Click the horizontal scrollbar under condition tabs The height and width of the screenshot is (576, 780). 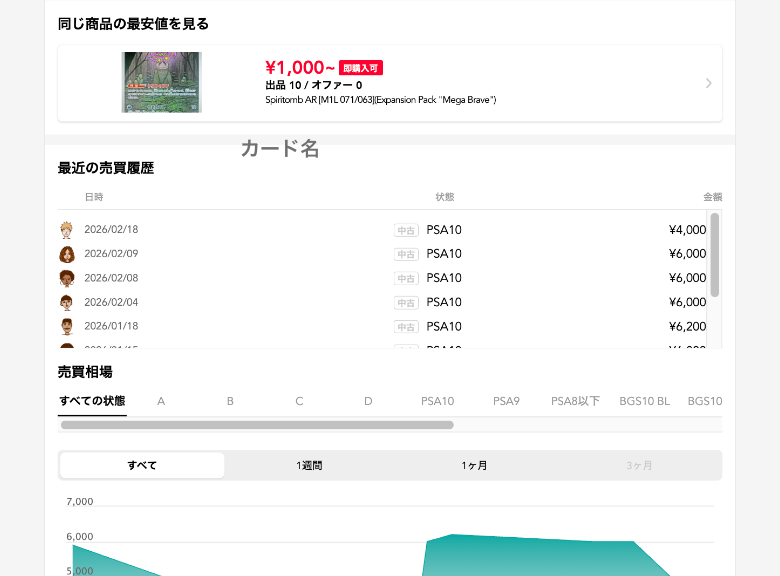pyautogui.click(x=257, y=425)
